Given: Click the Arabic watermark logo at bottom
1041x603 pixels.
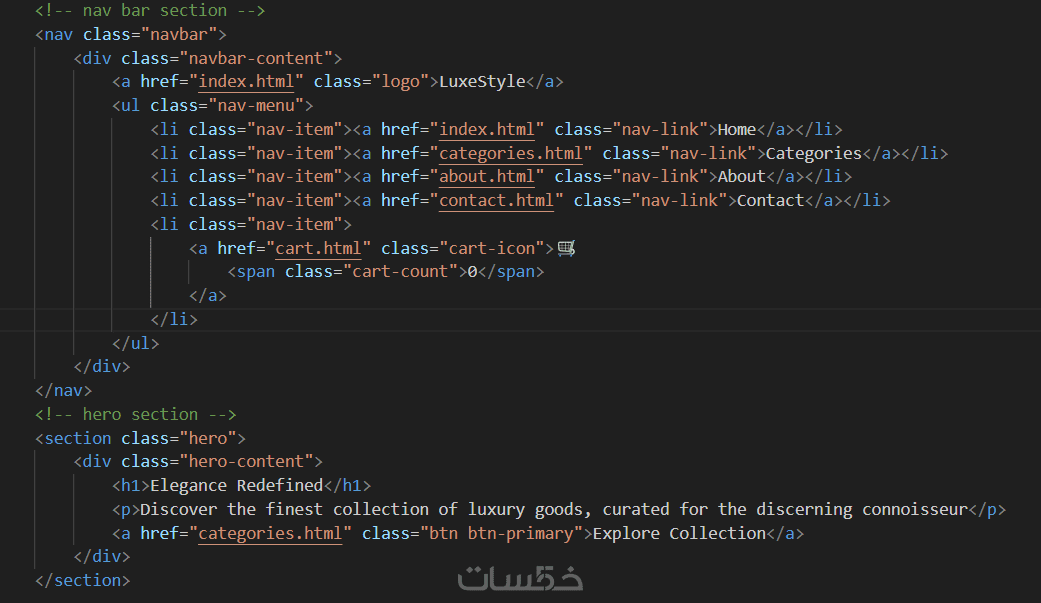Looking at the screenshot, I should pos(520,579).
